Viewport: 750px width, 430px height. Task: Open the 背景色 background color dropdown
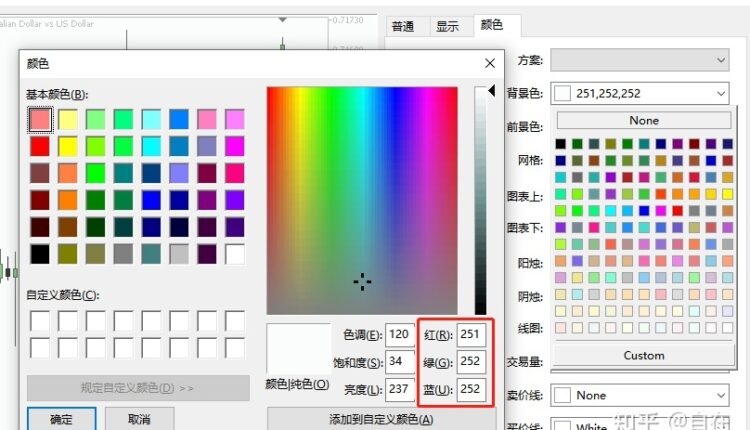tap(640, 93)
